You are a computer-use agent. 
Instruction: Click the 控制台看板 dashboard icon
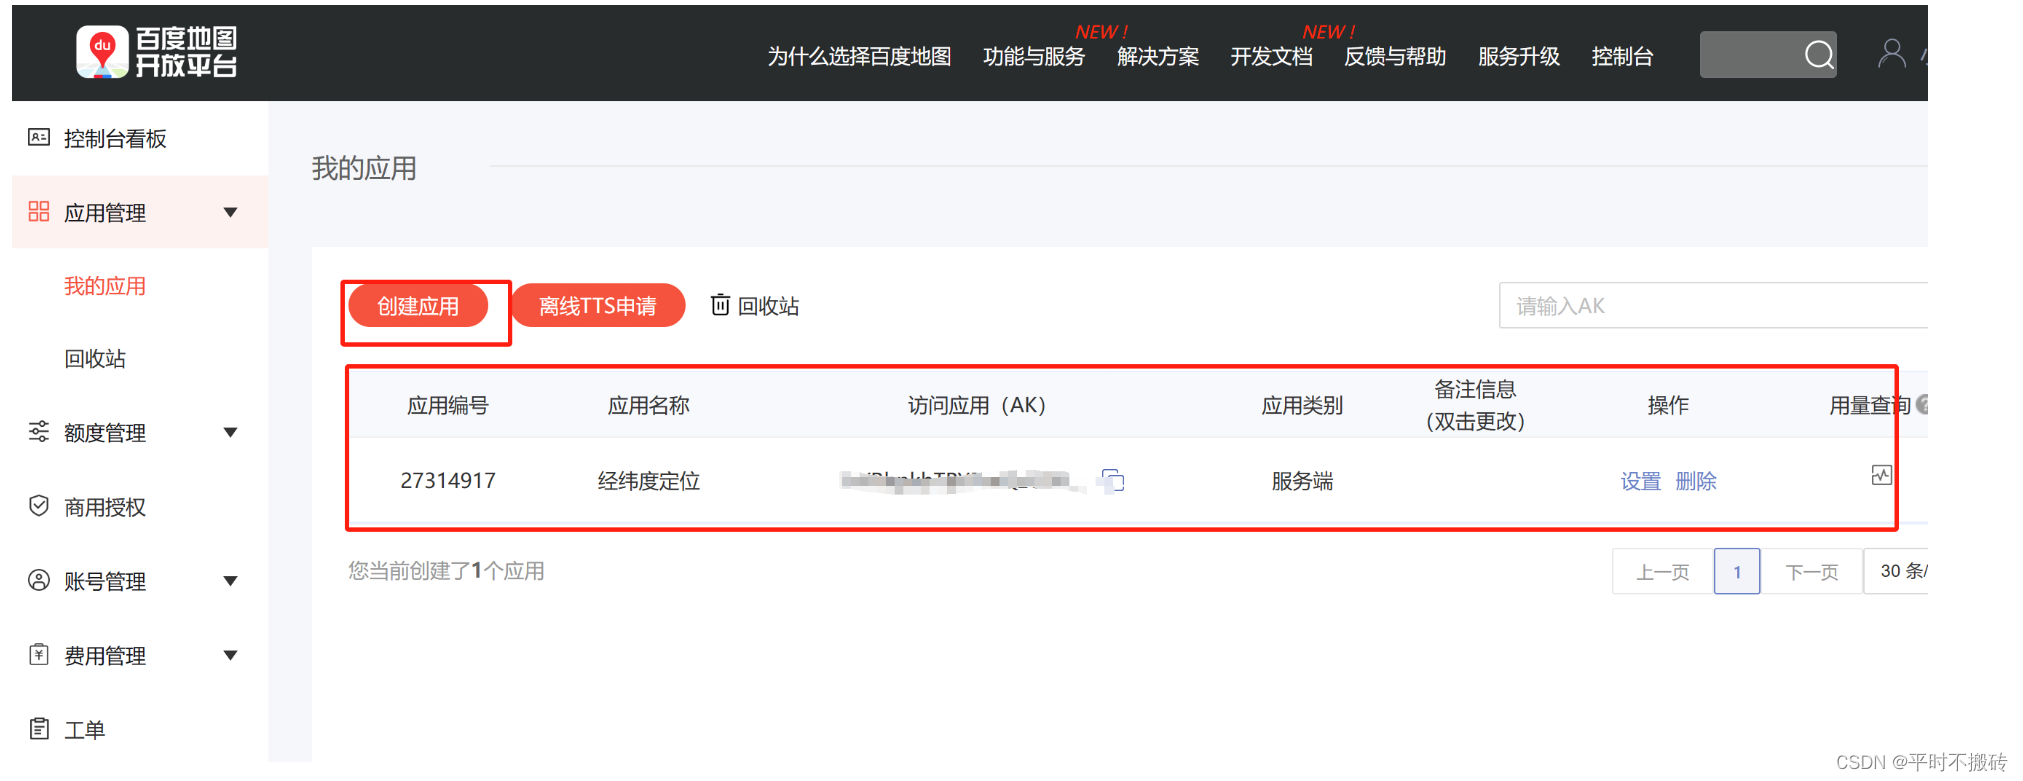coord(39,138)
